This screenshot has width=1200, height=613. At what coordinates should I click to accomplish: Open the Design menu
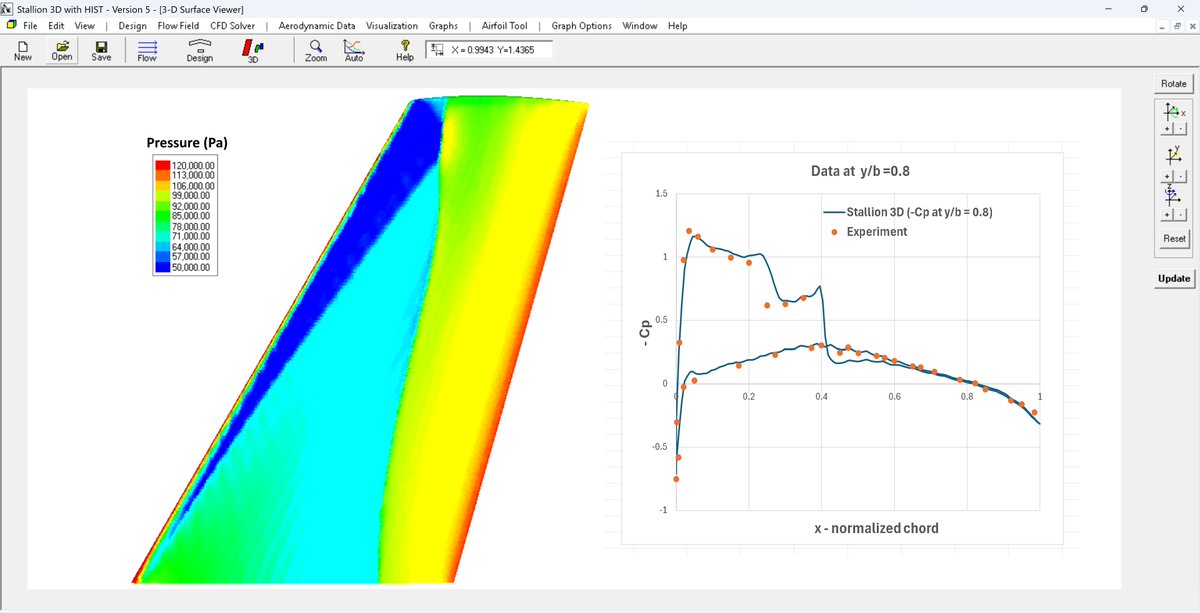133,25
